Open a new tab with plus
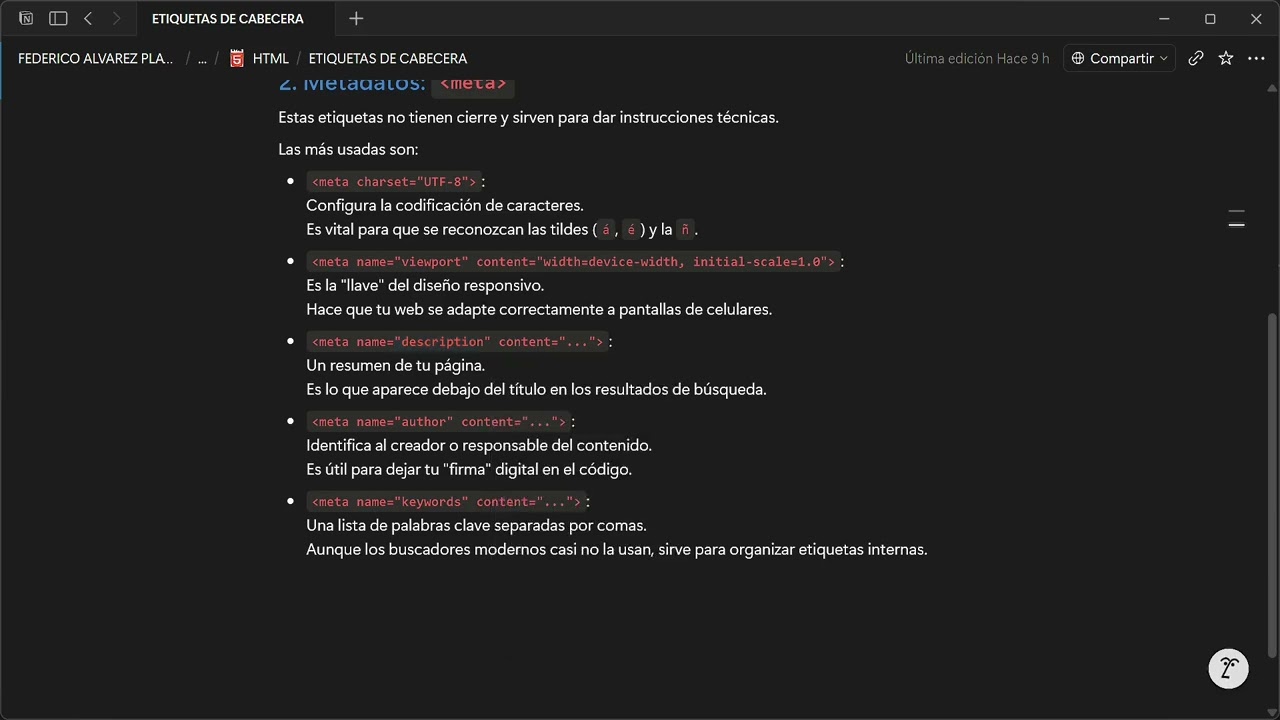This screenshot has width=1280, height=720. [356, 18]
